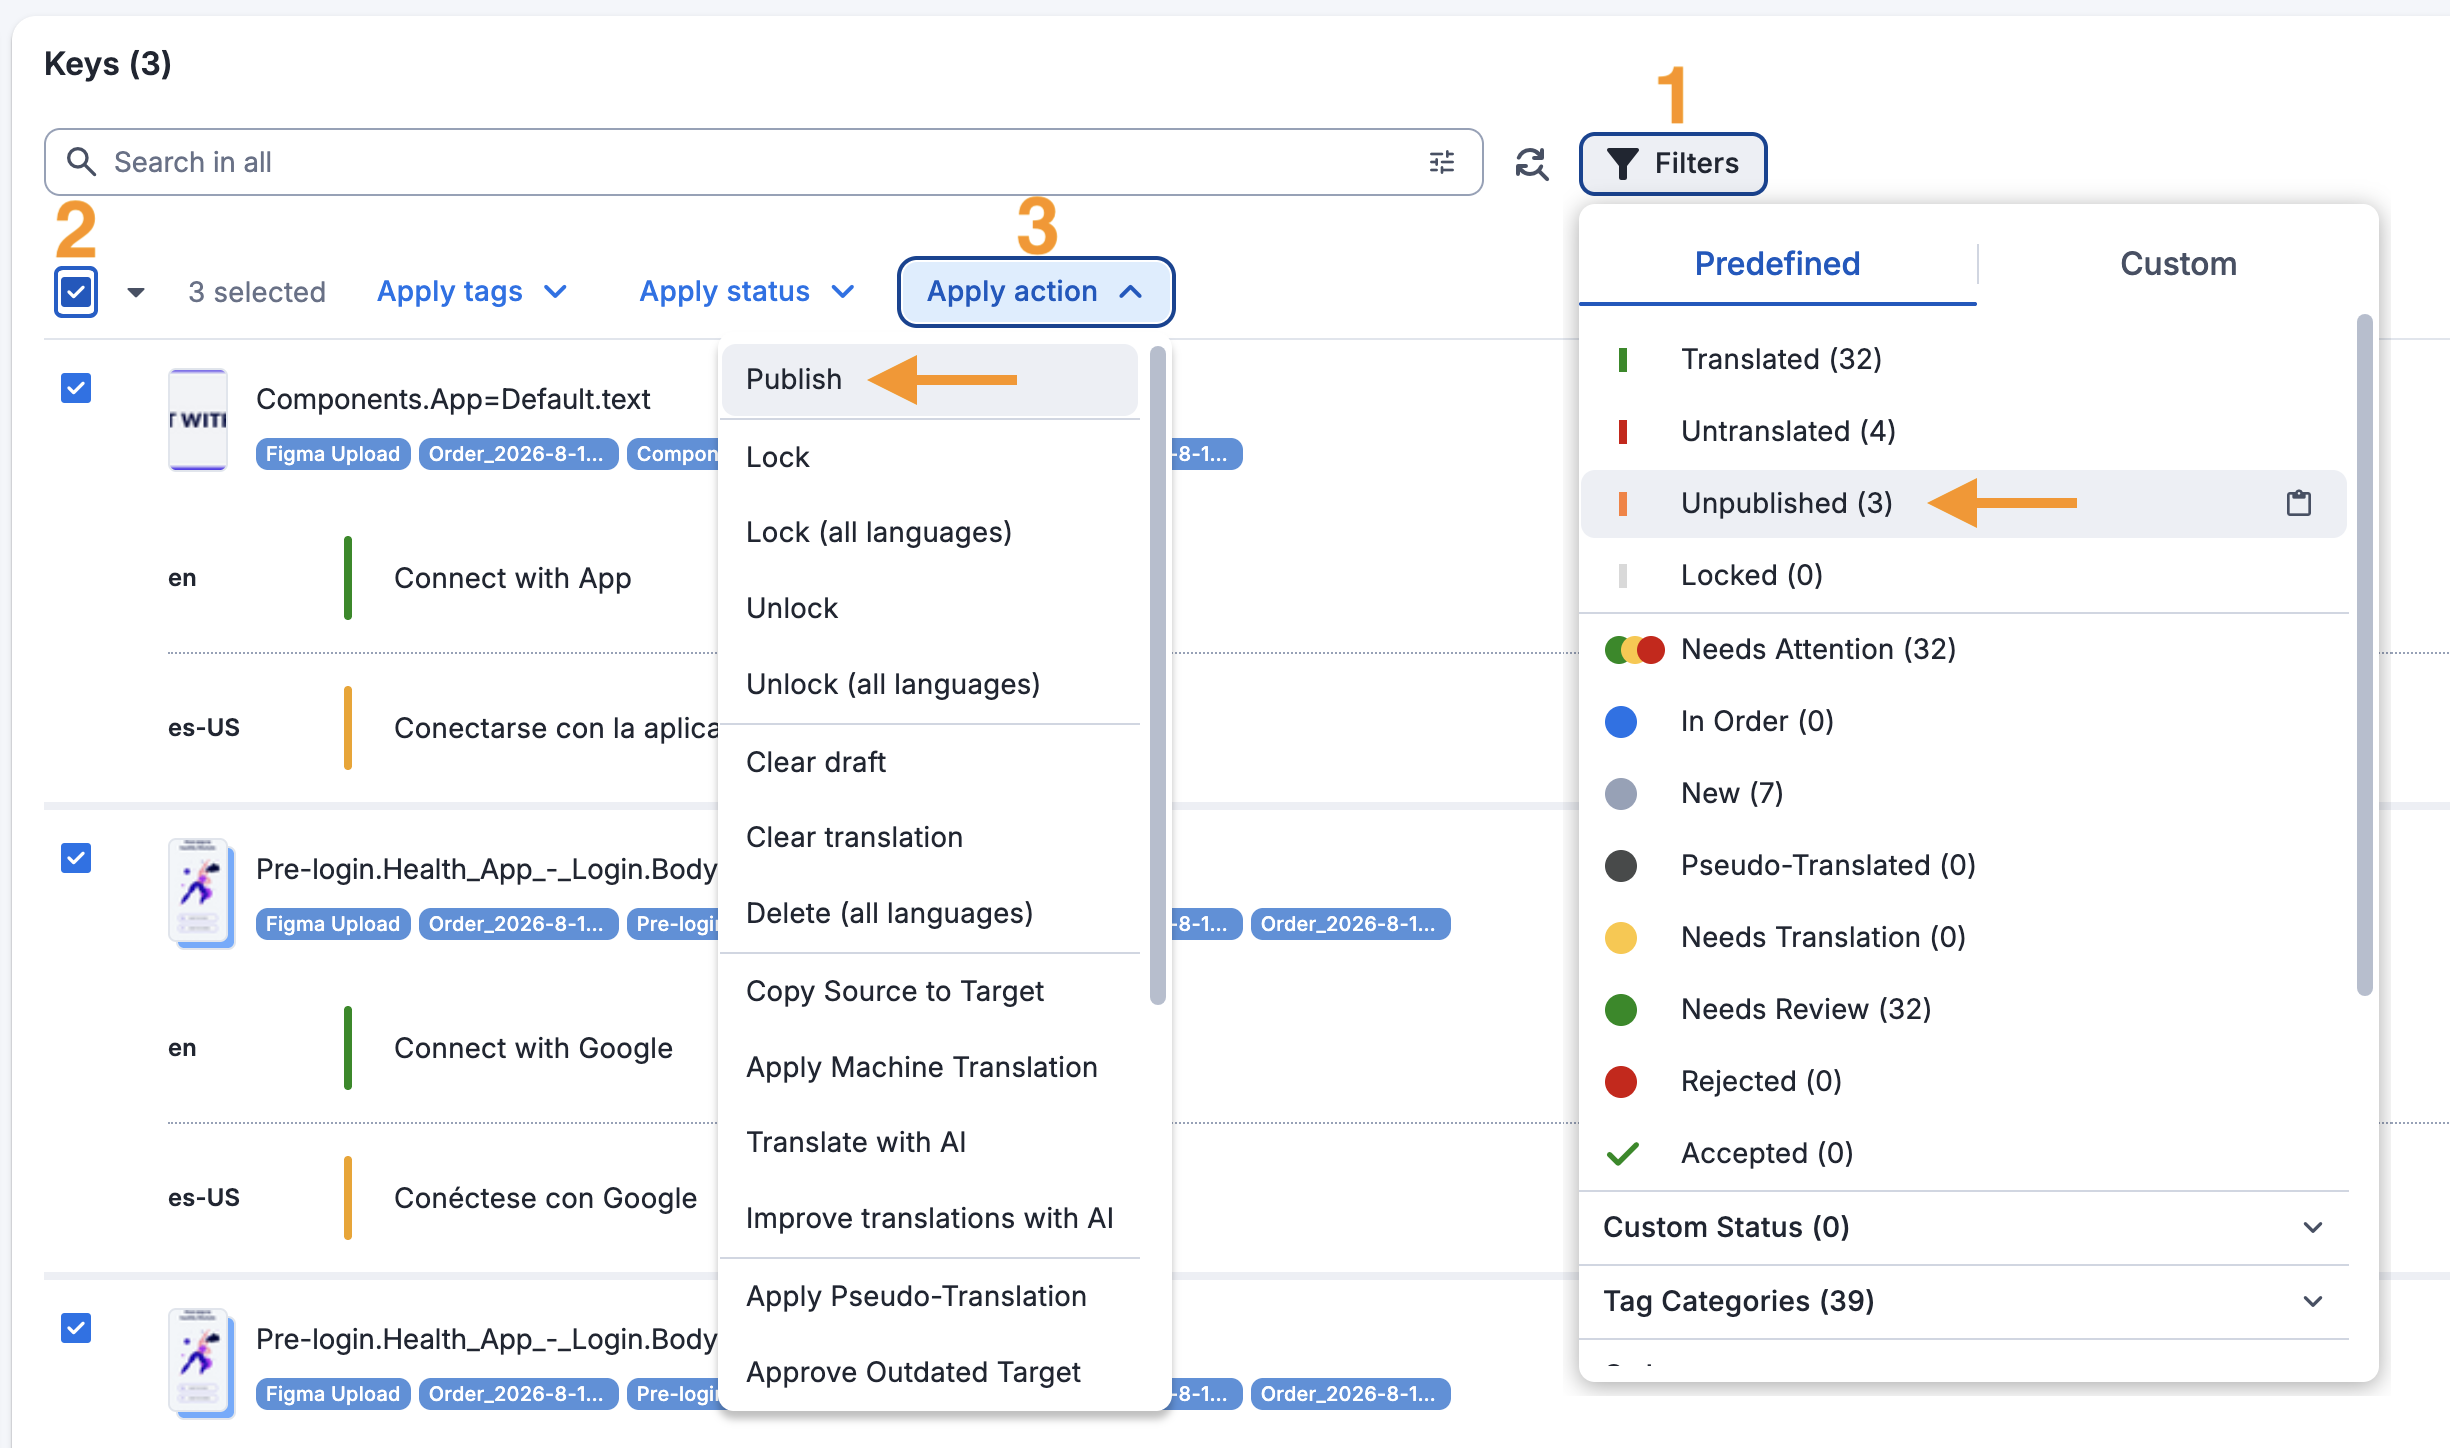
Task: Click the Figma Upload tag on first key
Action: [x=333, y=454]
